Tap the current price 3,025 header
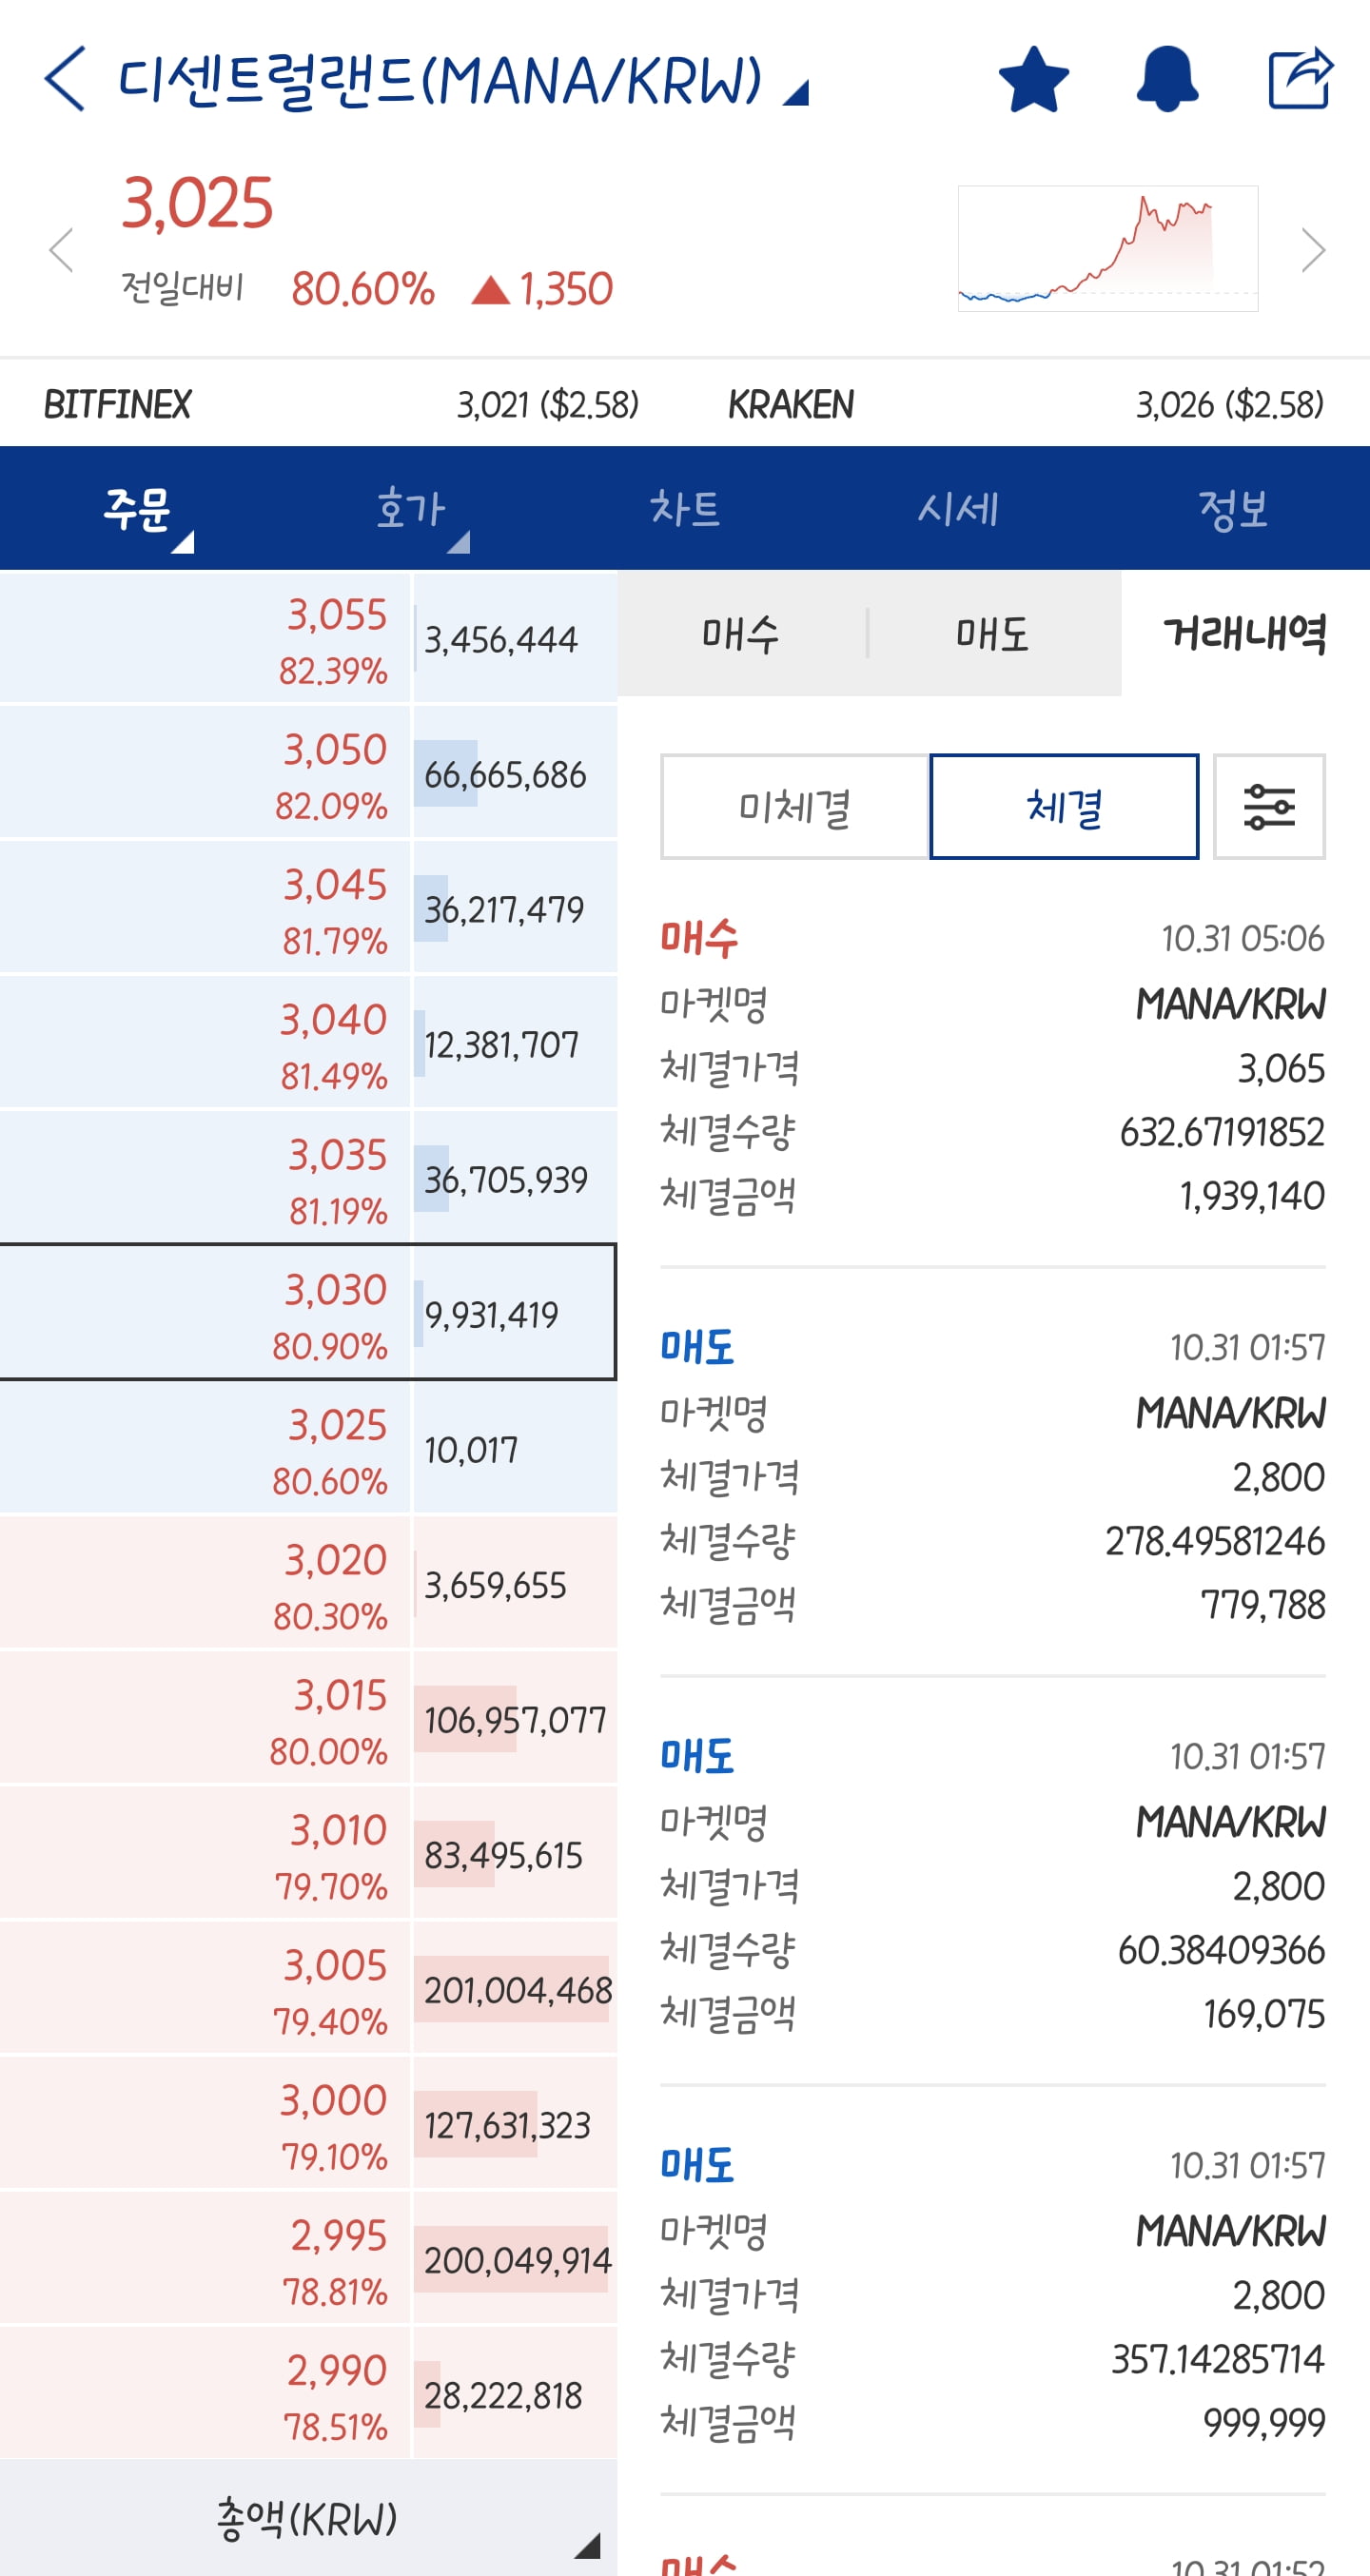Image resolution: width=1370 pixels, height=2576 pixels. pos(197,203)
